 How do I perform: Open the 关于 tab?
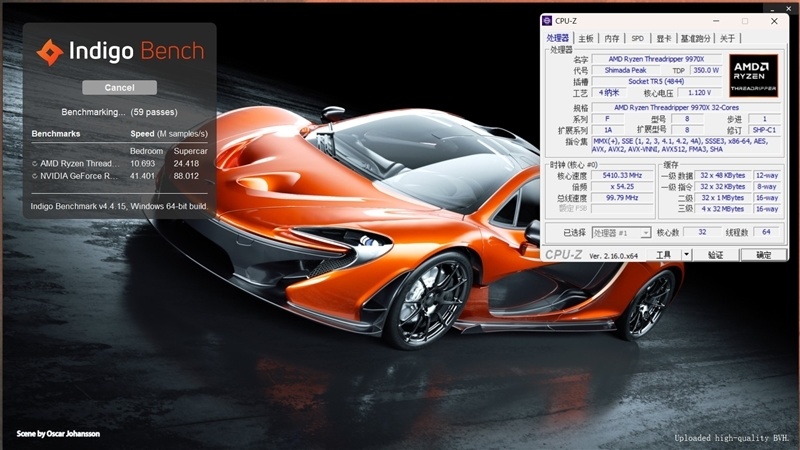[728, 38]
